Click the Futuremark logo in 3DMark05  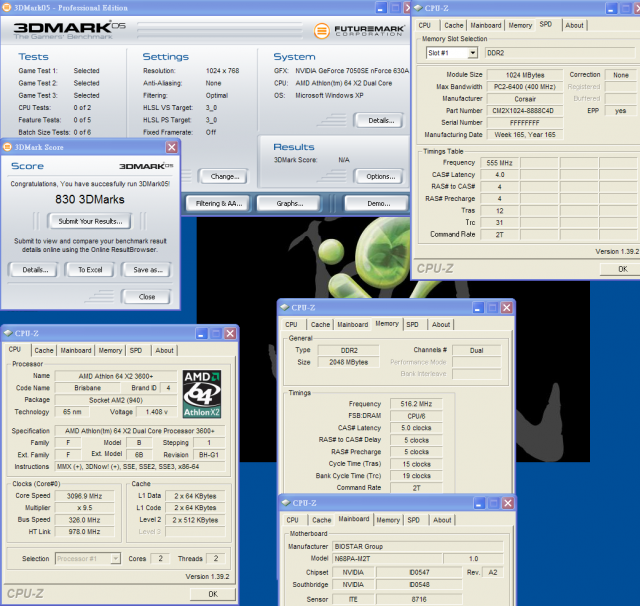(x=359, y=31)
